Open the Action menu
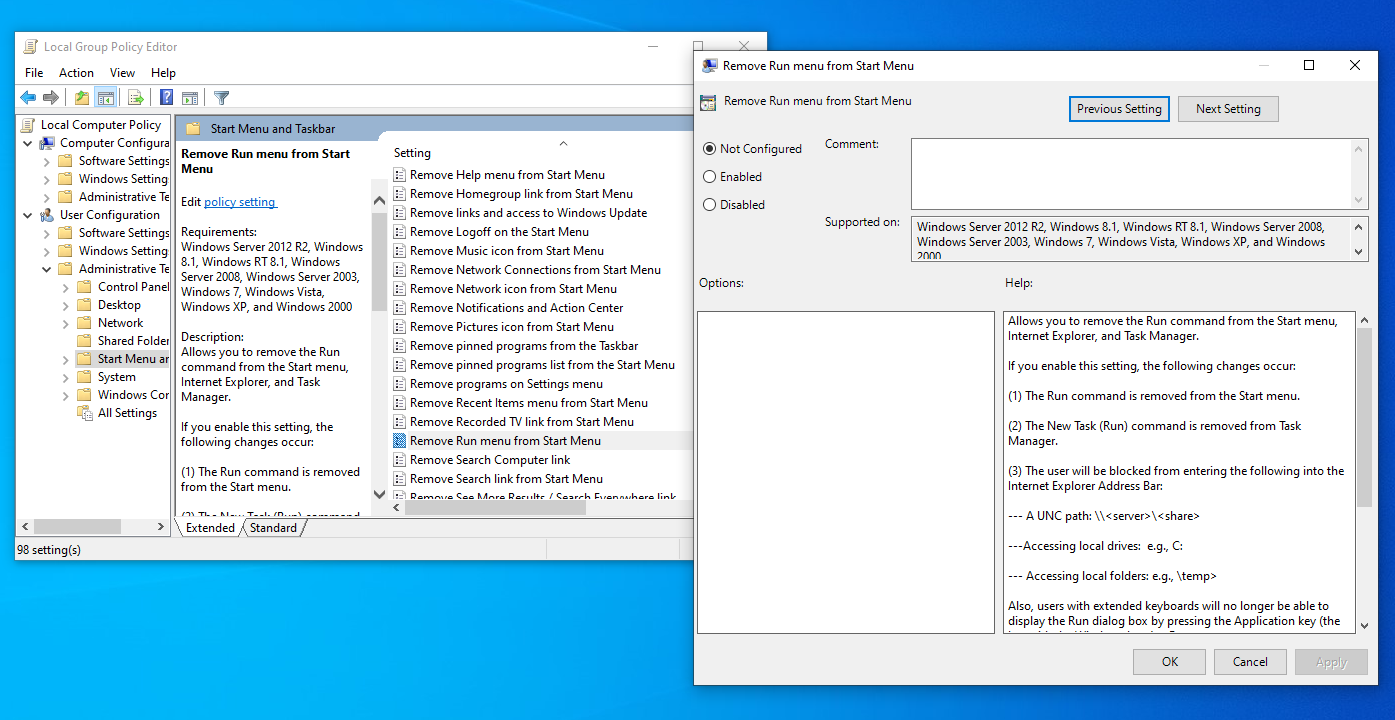 (76, 73)
